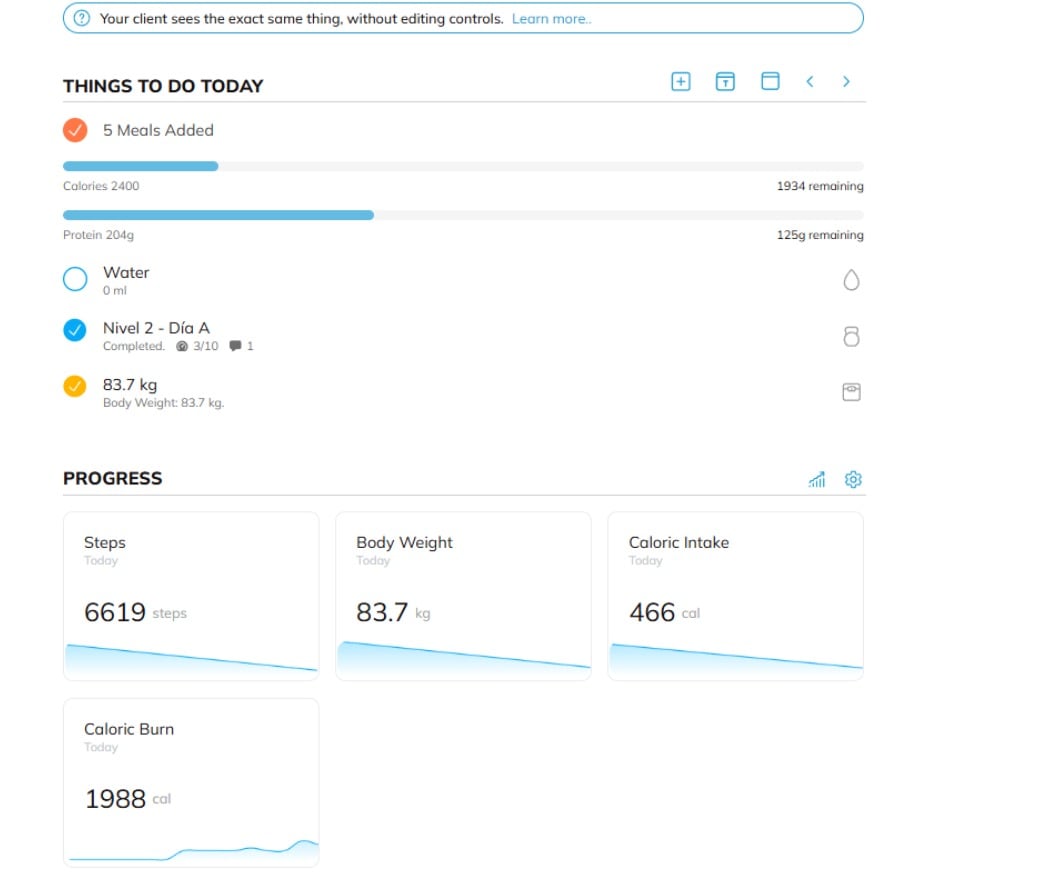Viewport: 1060px width, 893px height.
Task: Open the Caloric Burn progress card
Action: [x=191, y=782]
